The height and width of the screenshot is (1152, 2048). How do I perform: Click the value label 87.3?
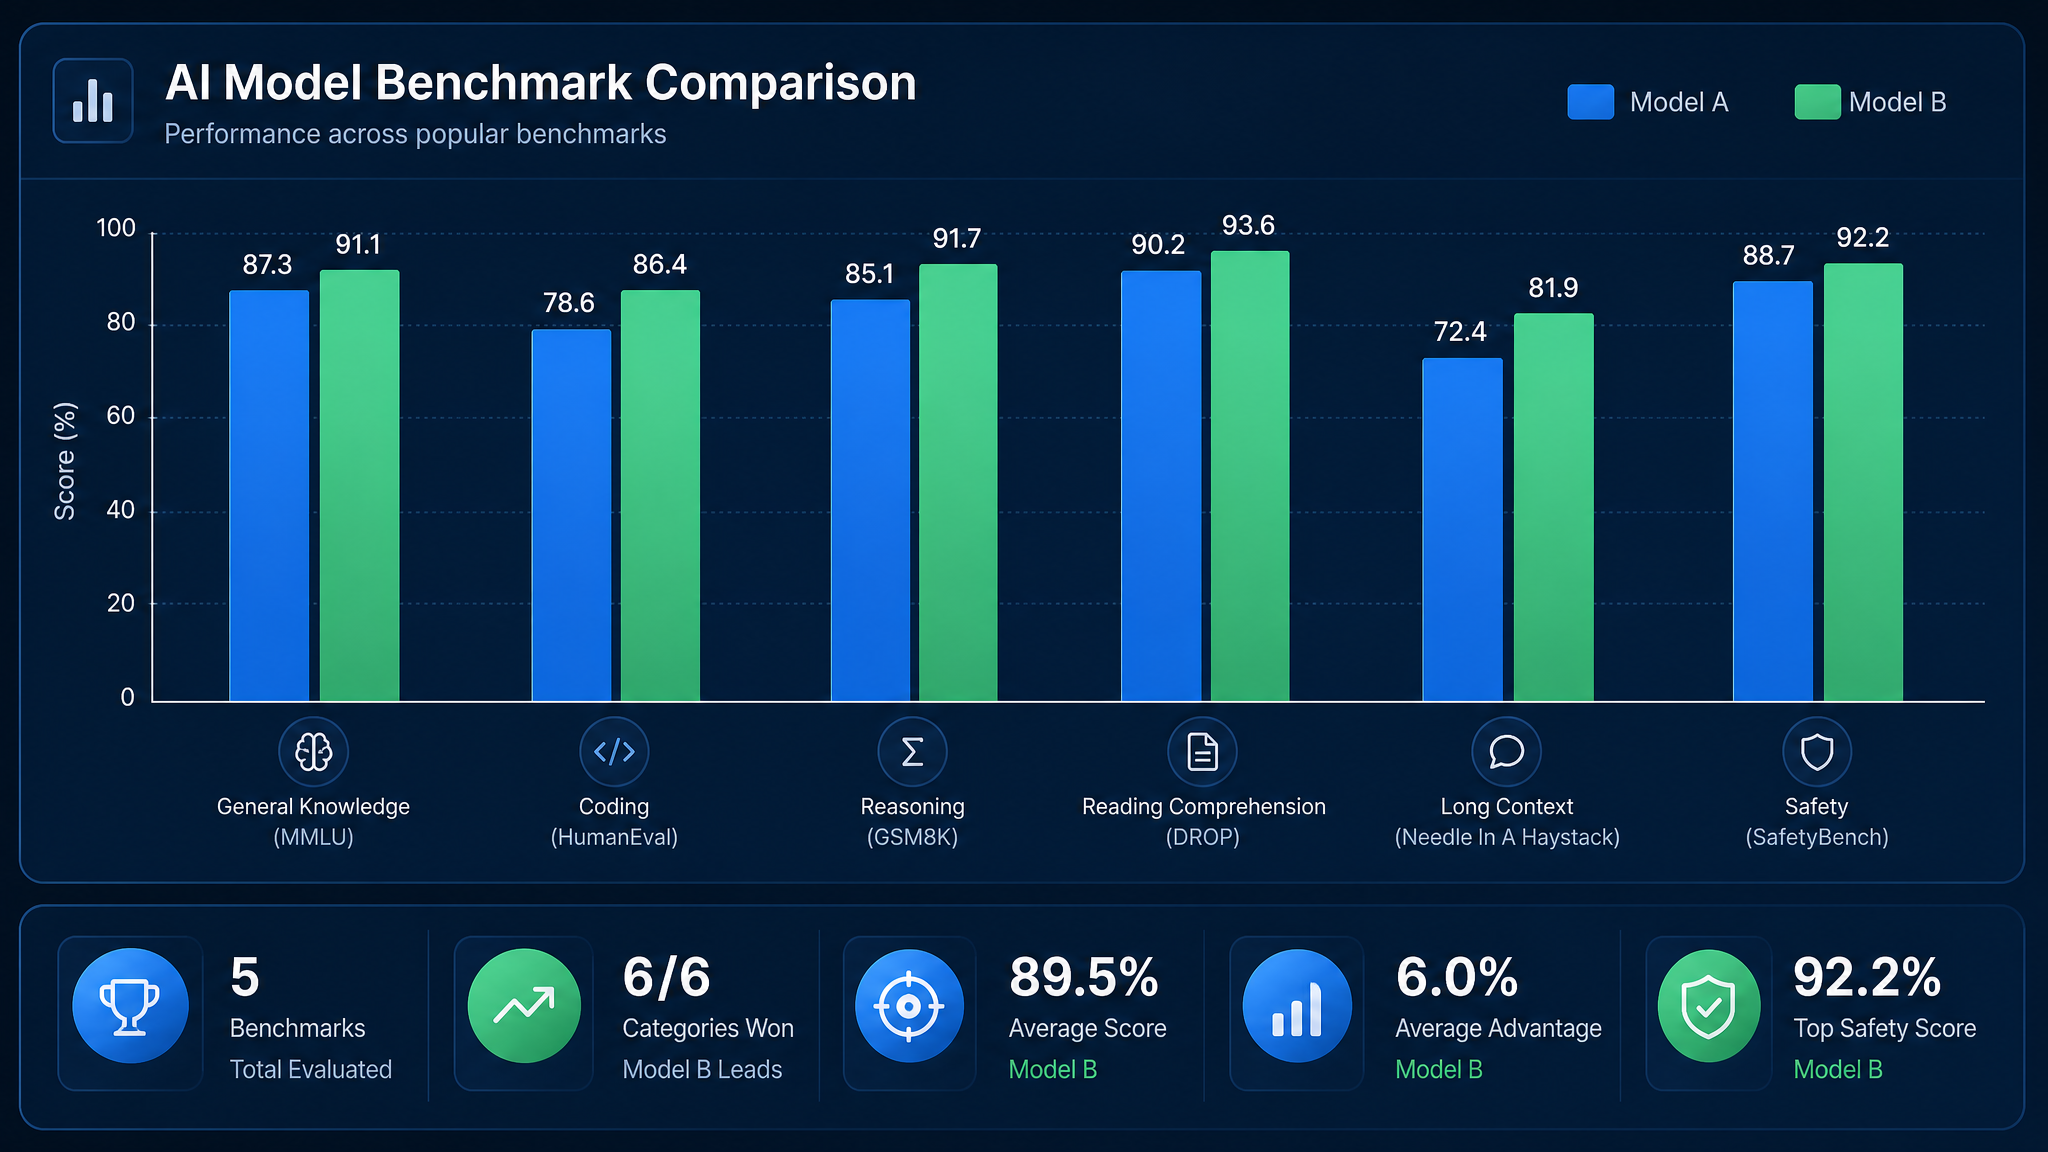coord(267,265)
